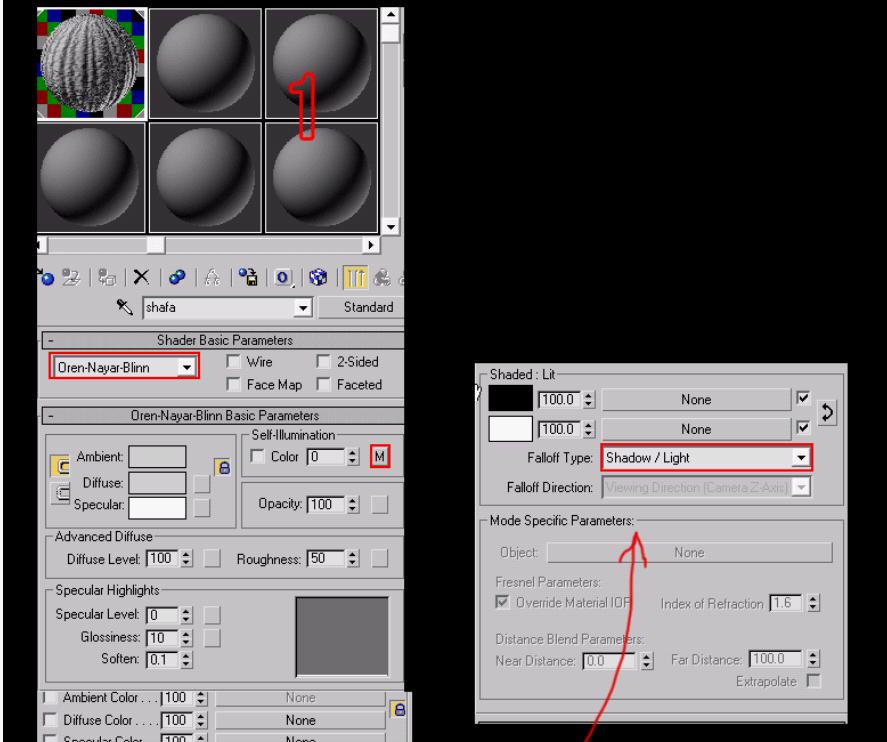Click the Opacity value spinner

[352, 504]
